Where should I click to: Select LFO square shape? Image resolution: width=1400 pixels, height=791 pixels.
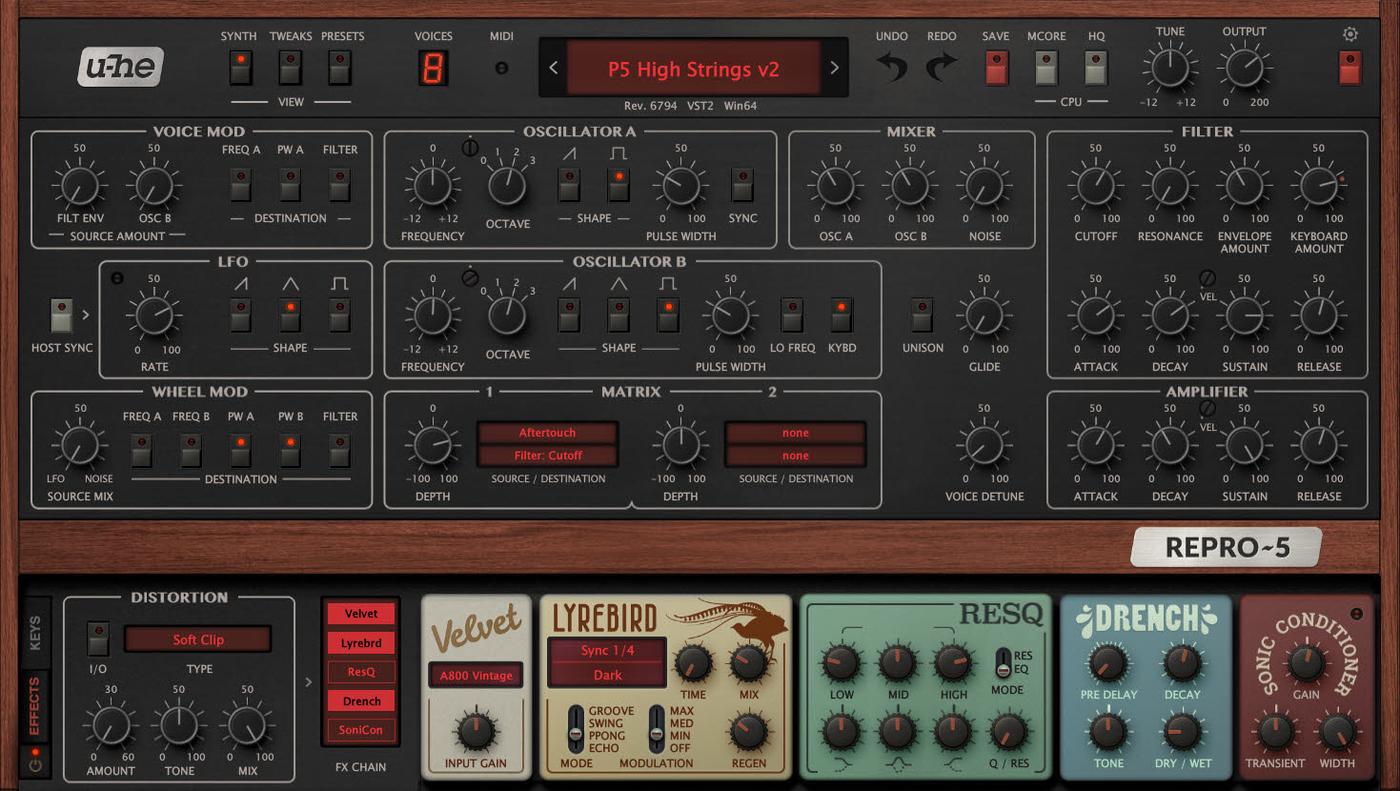tap(340, 314)
